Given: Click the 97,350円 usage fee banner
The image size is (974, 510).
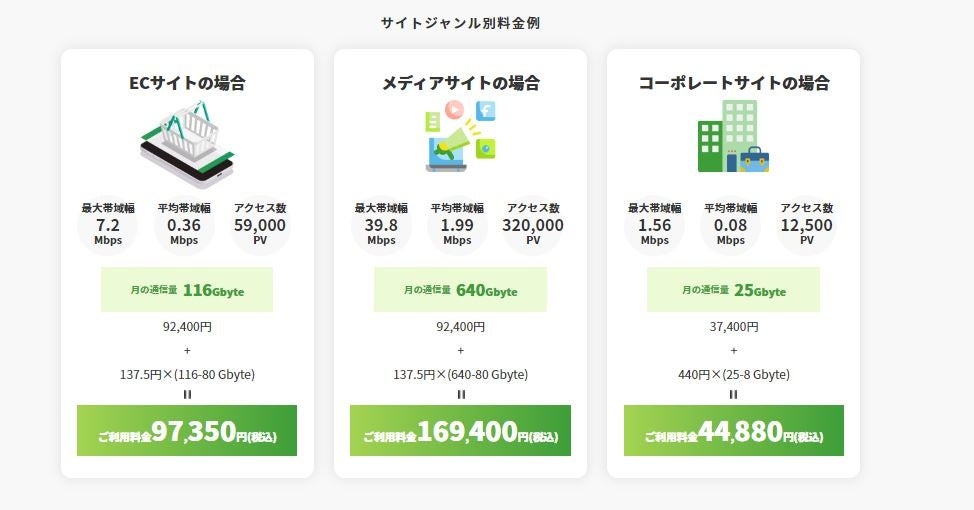Looking at the screenshot, I should click(187, 431).
